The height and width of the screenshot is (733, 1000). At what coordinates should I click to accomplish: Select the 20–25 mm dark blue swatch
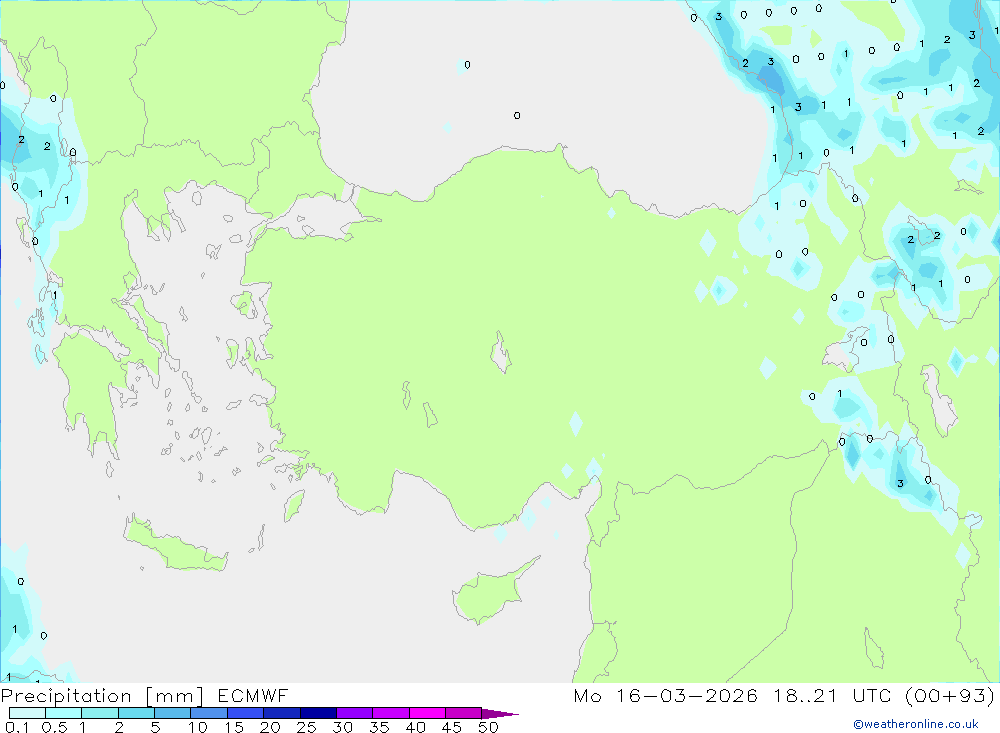coord(281,713)
